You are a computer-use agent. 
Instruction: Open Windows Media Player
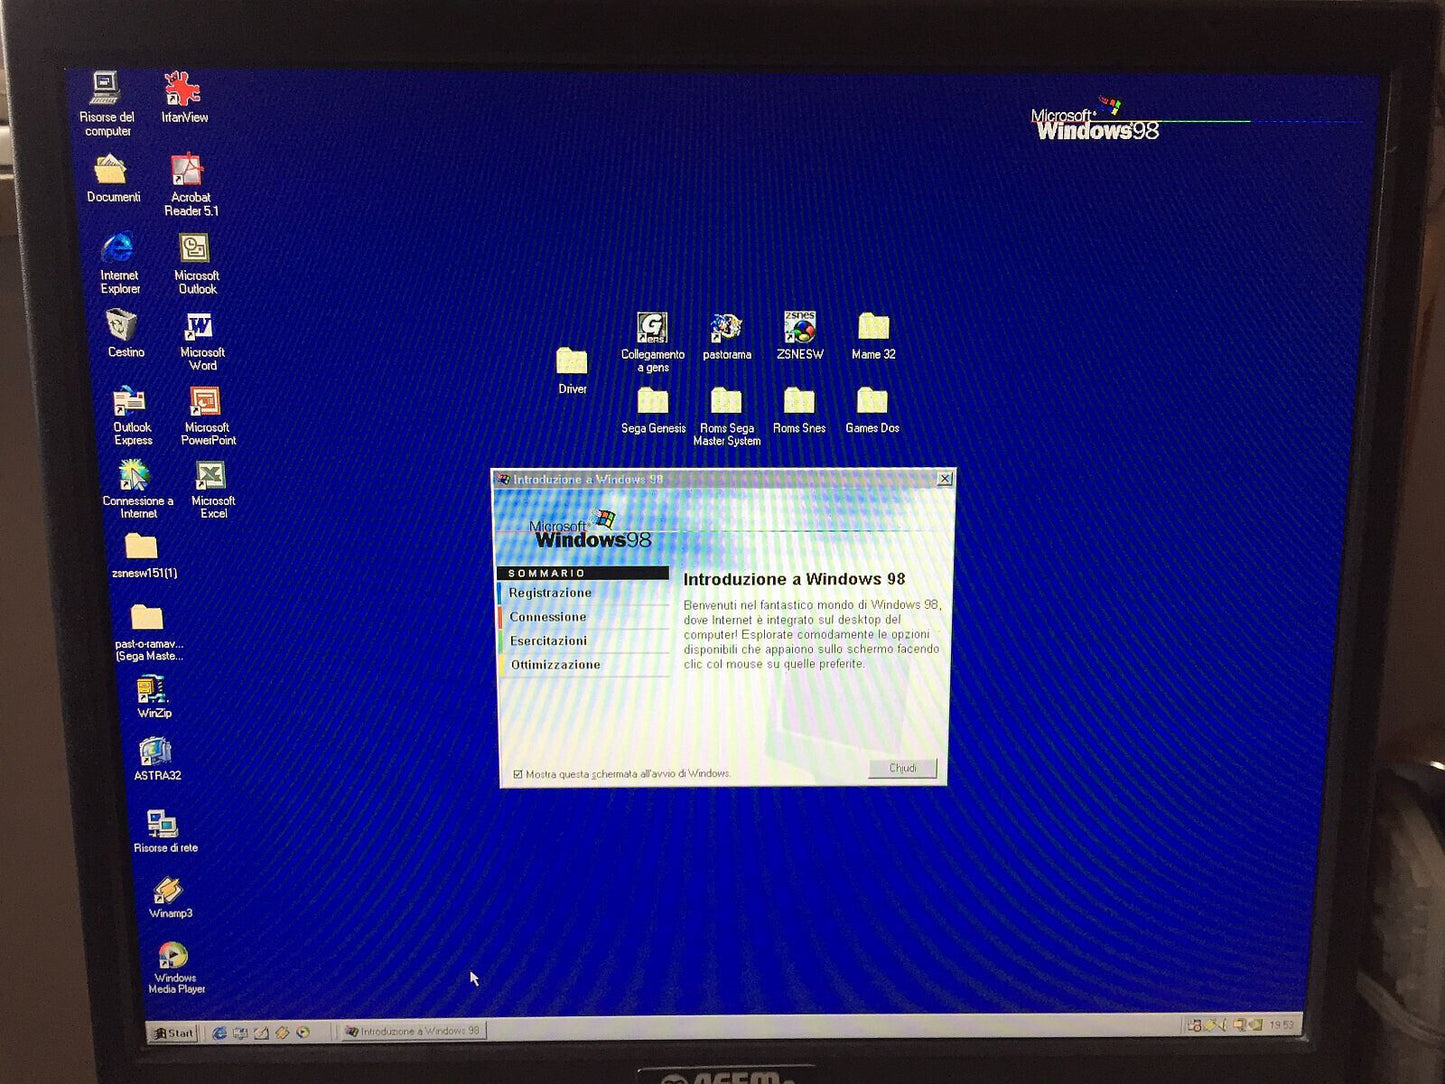click(x=173, y=952)
